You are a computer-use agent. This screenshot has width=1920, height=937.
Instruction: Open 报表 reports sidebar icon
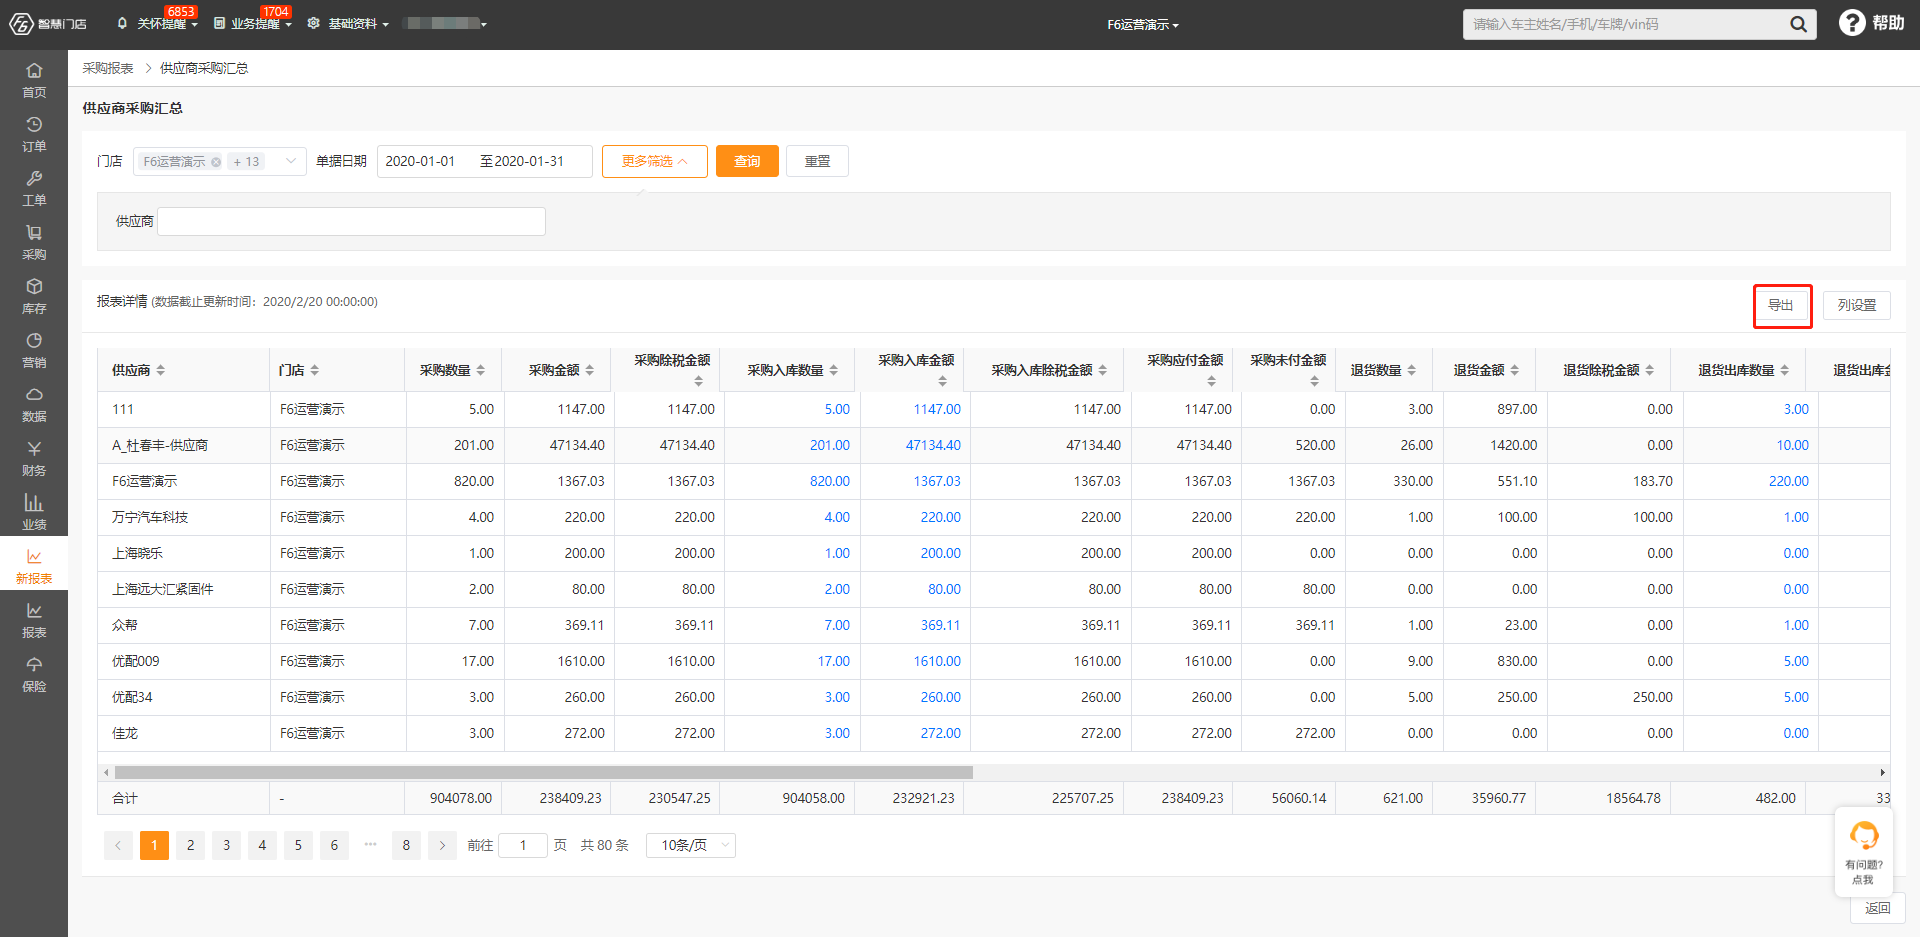click(34, 619)
